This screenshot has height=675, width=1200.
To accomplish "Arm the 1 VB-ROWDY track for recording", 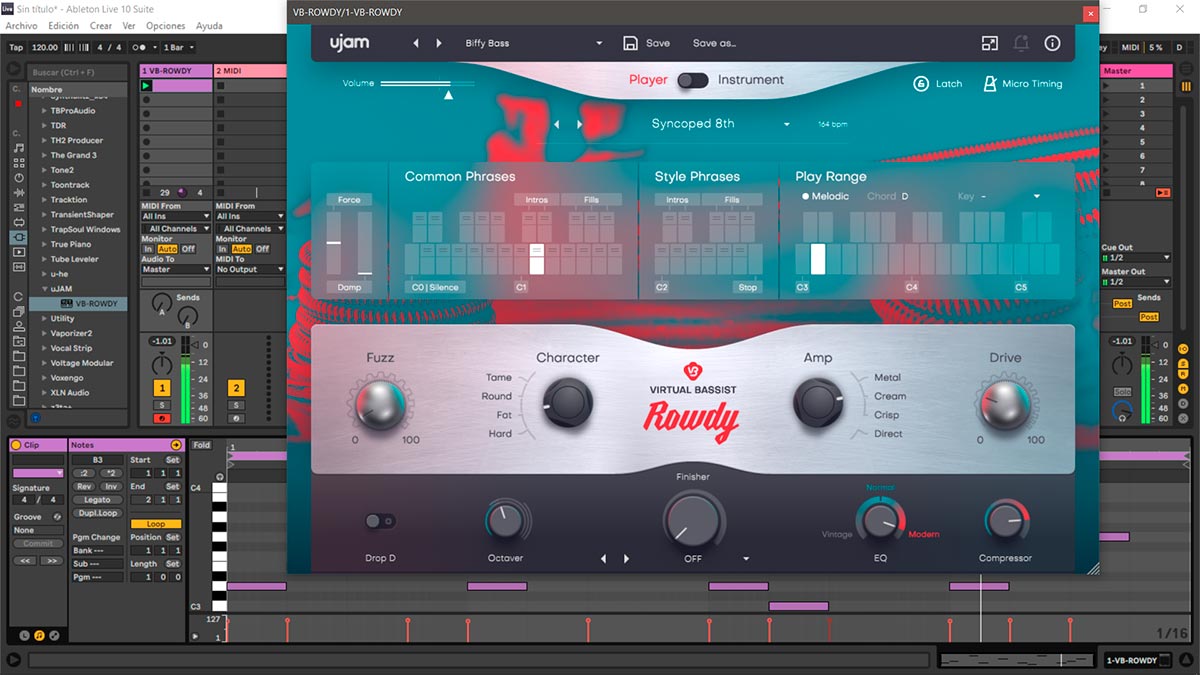I will pos(161,418).
